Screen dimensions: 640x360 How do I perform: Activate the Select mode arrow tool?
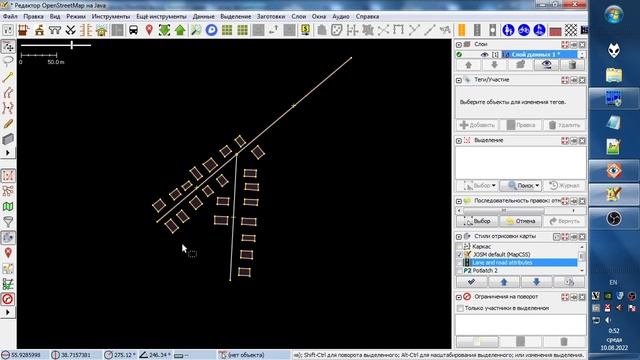coord(8,46)
